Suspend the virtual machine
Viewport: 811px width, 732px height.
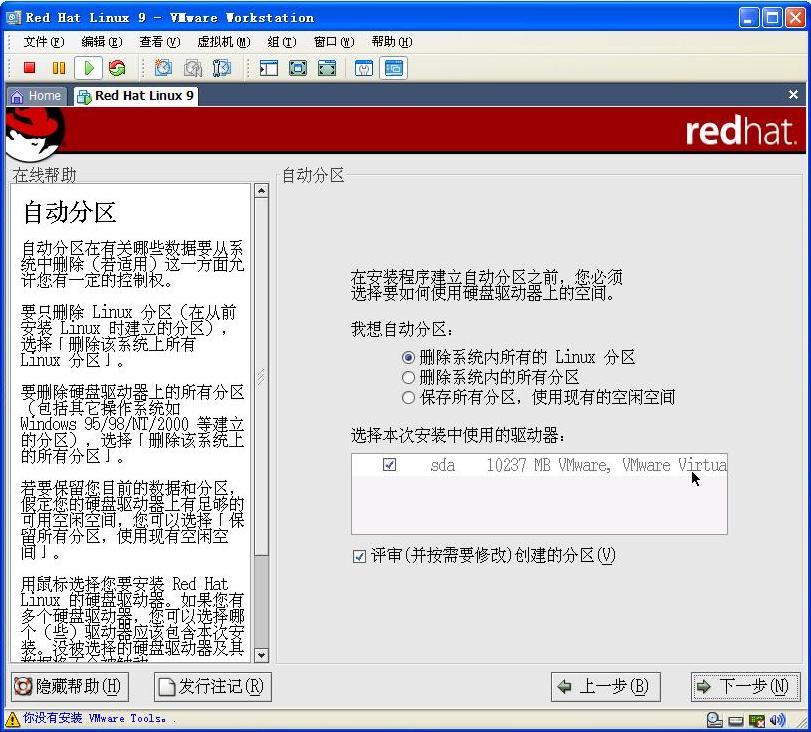pos(58,68)
